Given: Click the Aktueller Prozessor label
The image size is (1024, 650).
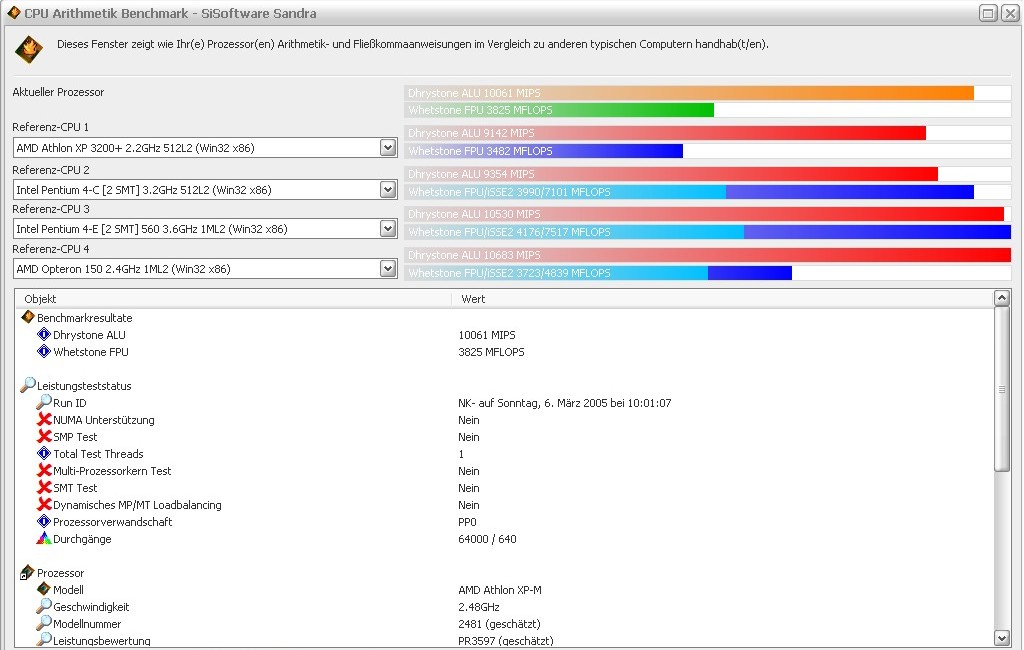Looking at the screenshot, I should tap(58, 92).
